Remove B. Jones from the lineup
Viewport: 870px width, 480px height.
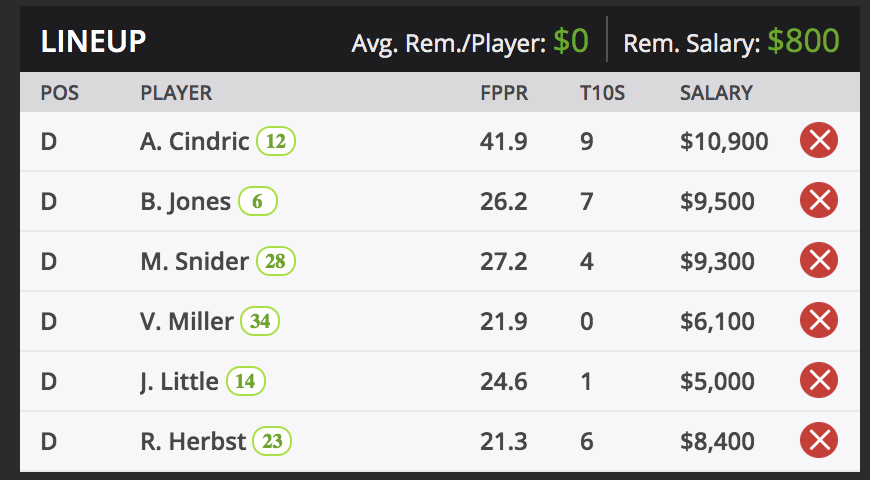[819, 201]
